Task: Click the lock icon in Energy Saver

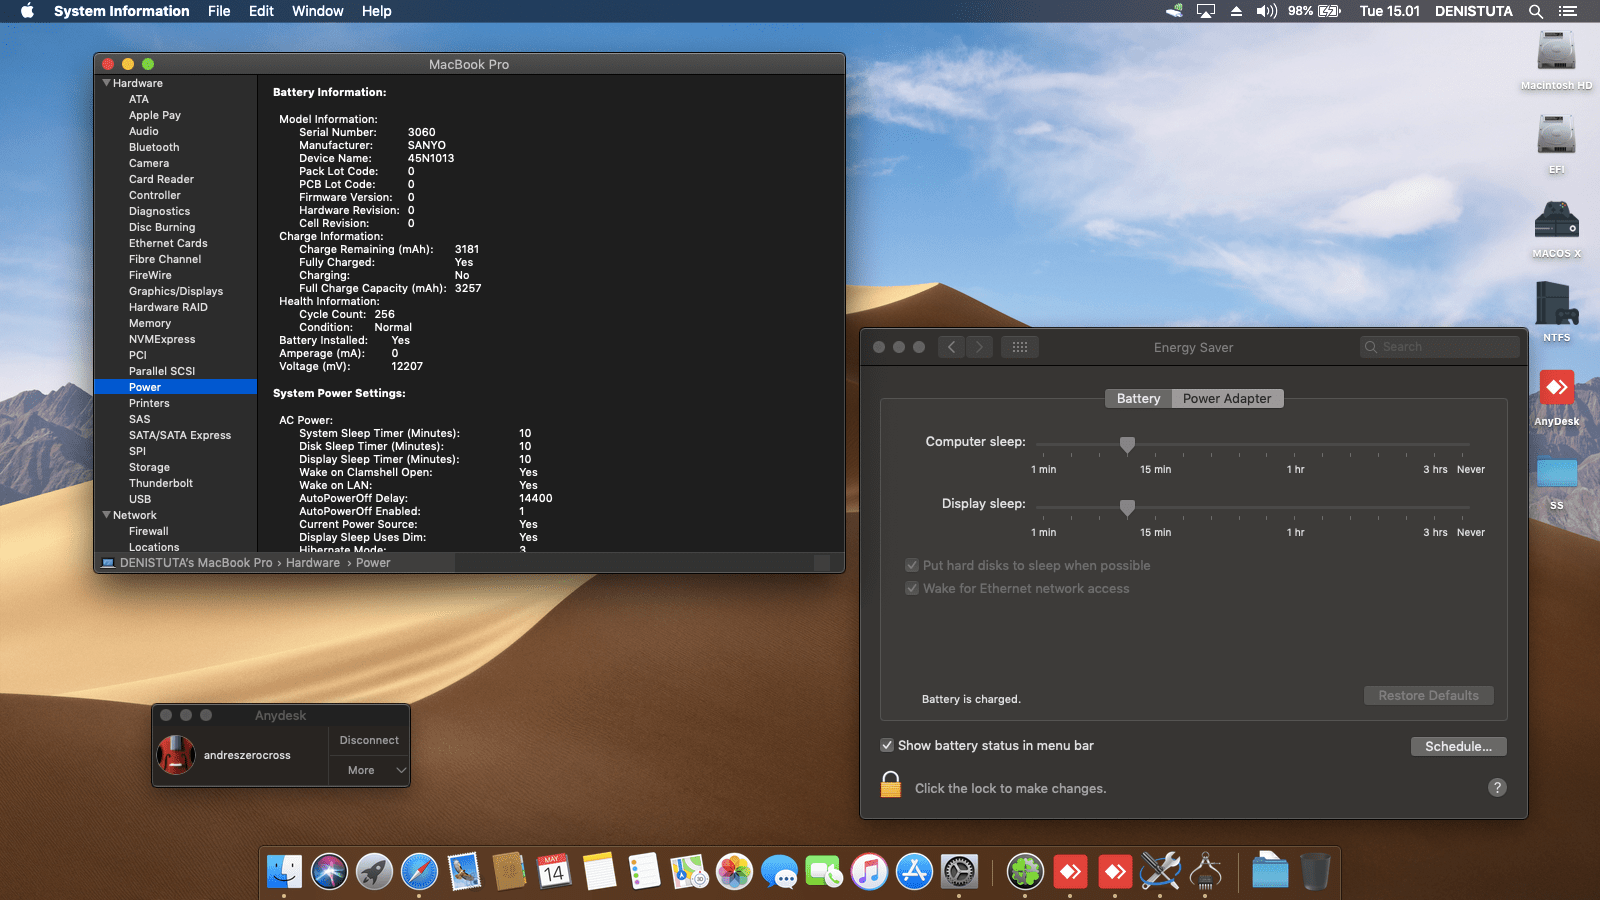Action: tap(891, 785)
